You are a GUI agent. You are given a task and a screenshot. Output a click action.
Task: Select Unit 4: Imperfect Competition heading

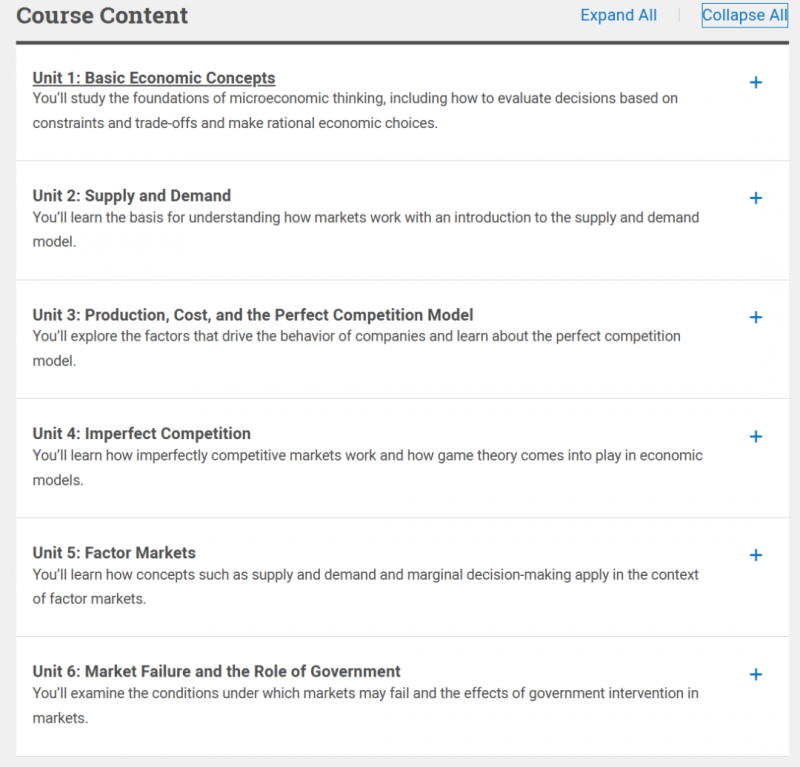pyautogui.click(x=141, y=434)
